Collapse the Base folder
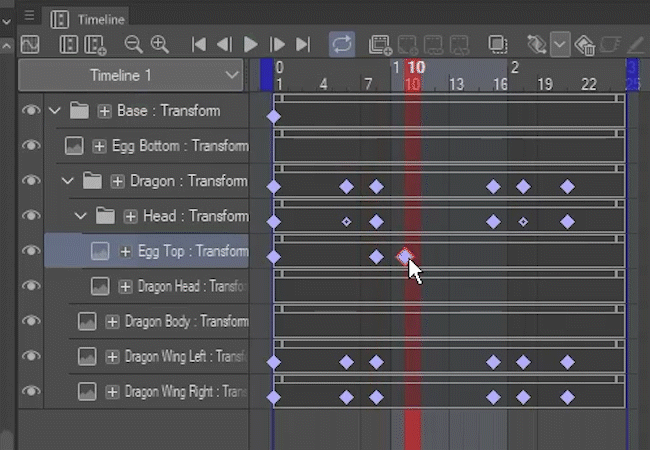The width and height of the screenshot is (650, 450). tap(54, 111)
